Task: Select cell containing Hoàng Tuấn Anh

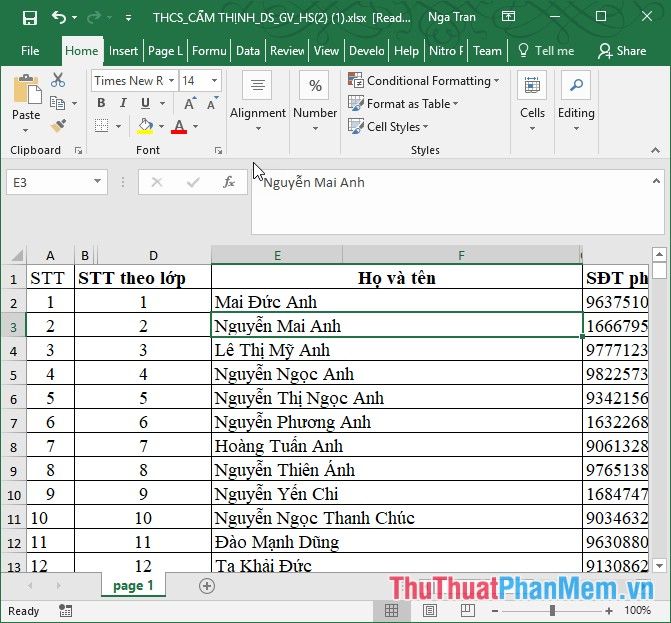Action: (x=397, y=446)
